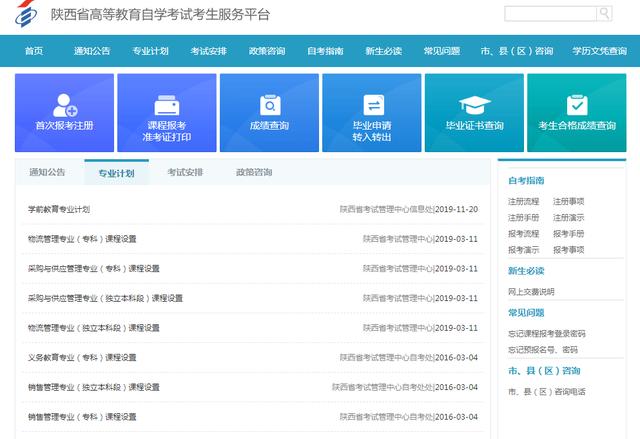Click the platform logo icon

coord(26,13)
